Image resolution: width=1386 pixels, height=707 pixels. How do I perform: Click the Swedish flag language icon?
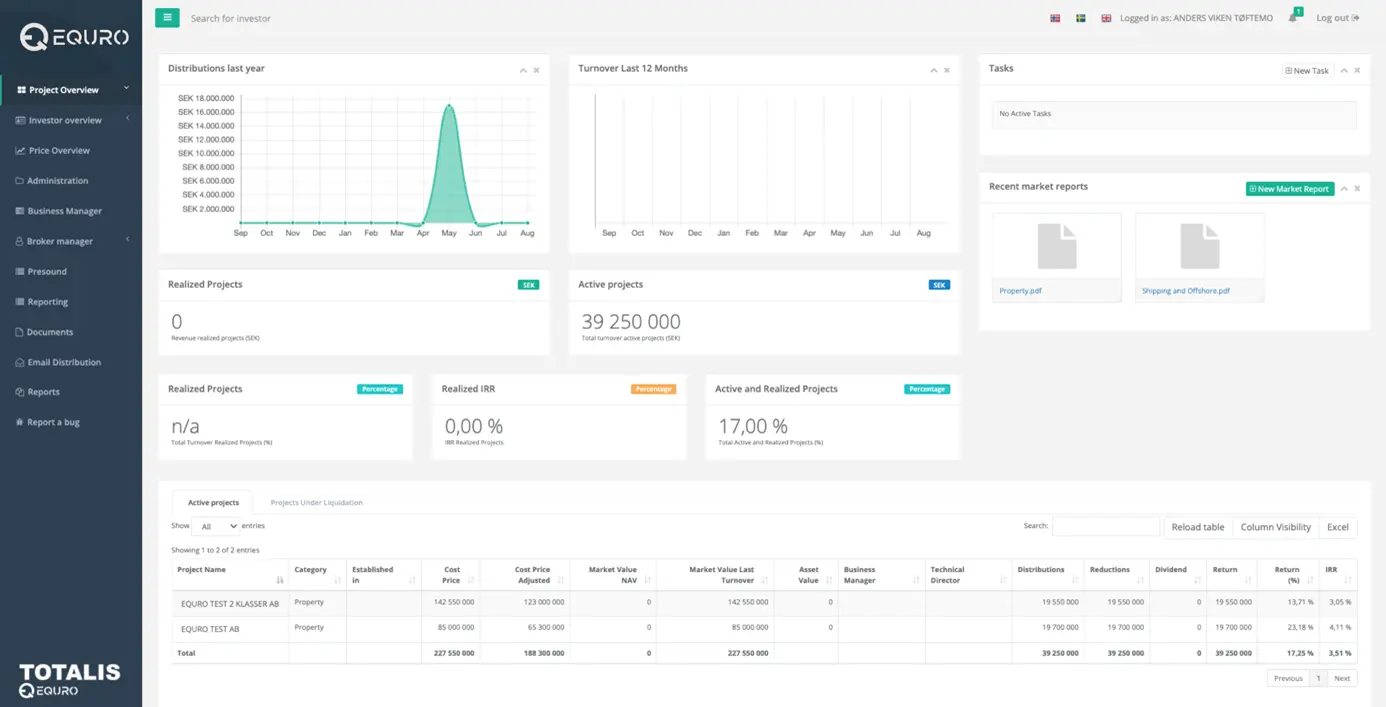point(1080,18)
